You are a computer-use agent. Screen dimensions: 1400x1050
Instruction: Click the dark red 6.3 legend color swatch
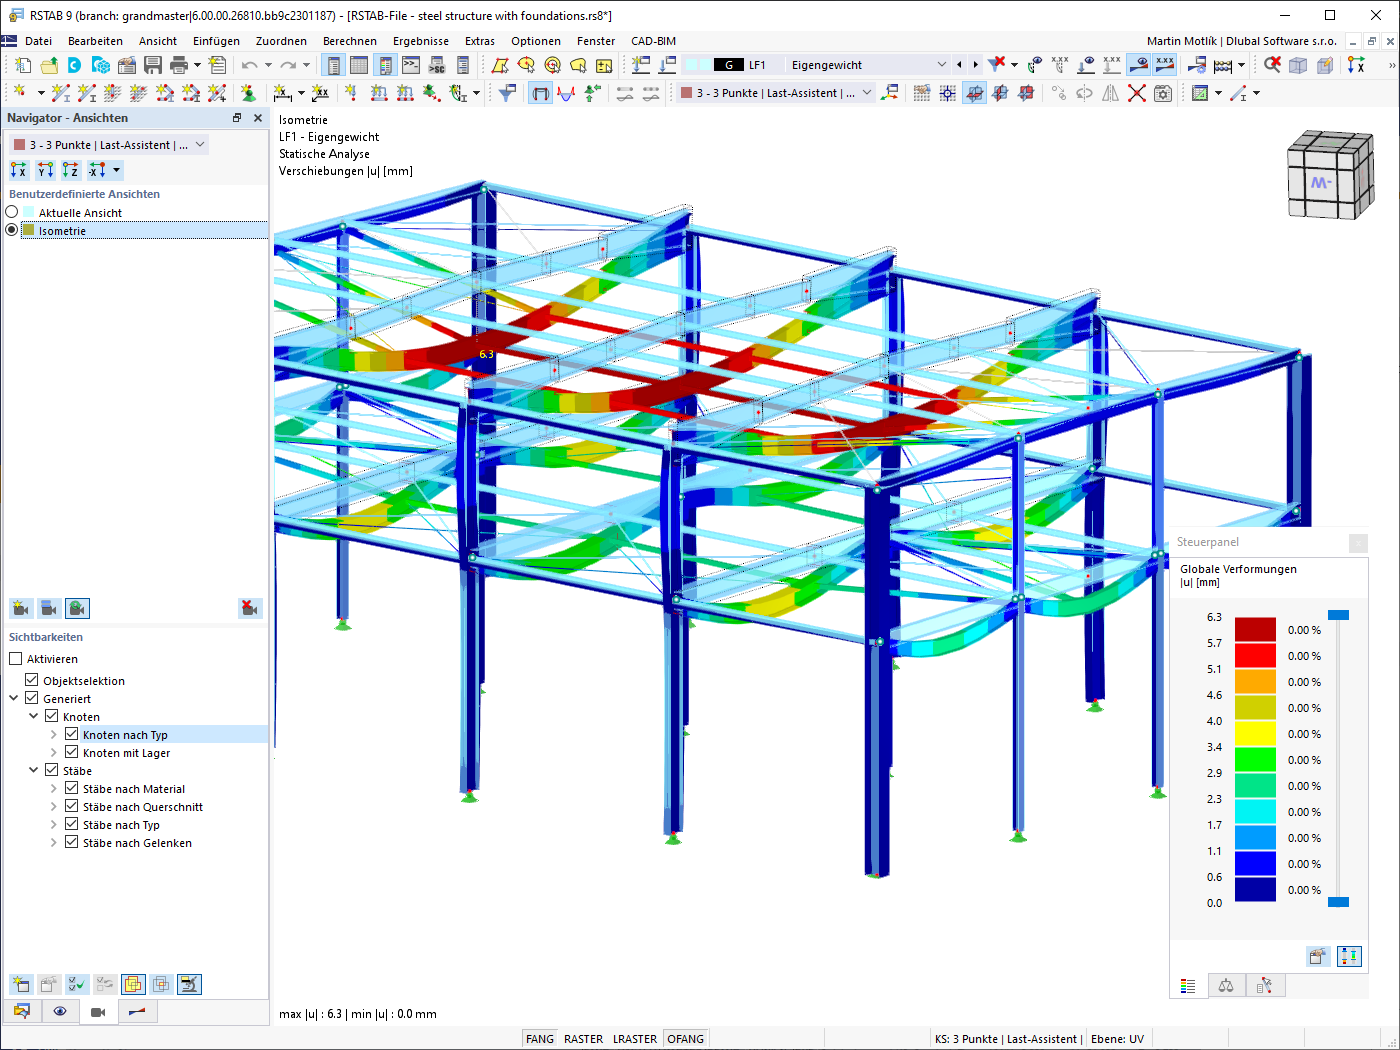(1255, 629)
